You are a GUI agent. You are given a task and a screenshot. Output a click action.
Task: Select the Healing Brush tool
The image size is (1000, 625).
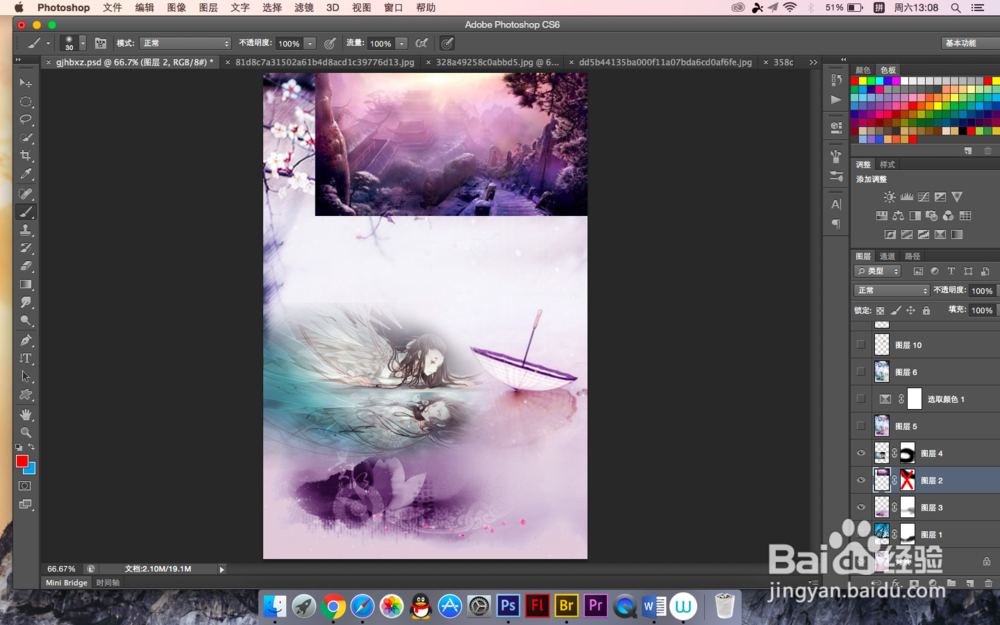[x=26, y=194]
